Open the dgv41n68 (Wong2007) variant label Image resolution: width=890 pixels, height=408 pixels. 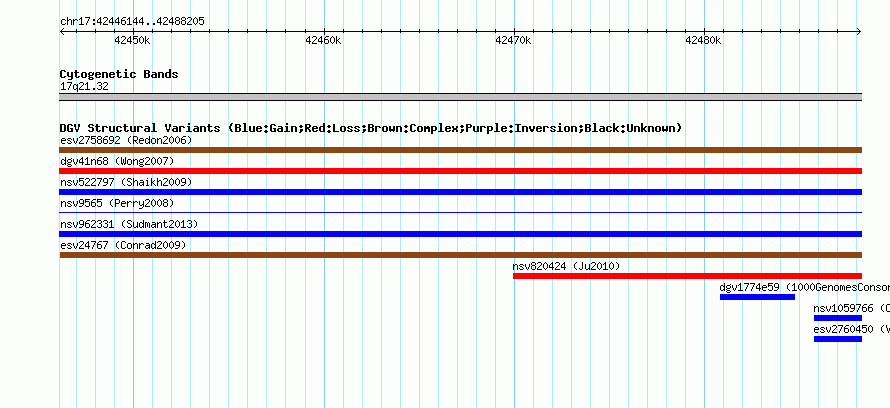(117, 161)
